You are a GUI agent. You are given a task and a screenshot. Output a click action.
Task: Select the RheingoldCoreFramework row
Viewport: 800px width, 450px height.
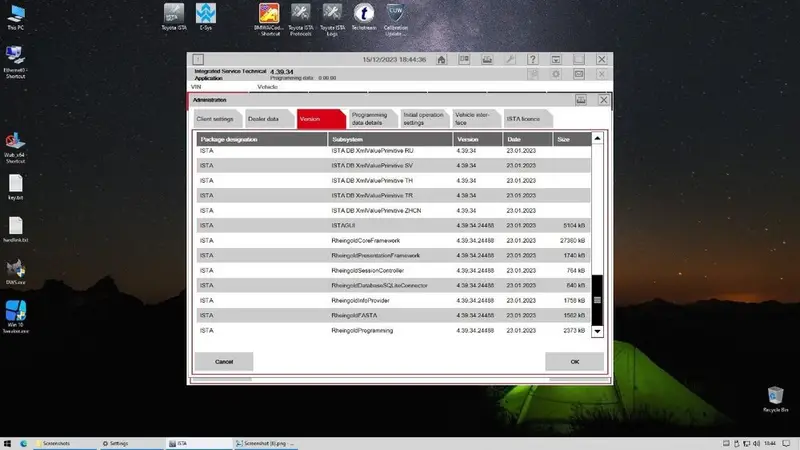(x=393, y=240)
